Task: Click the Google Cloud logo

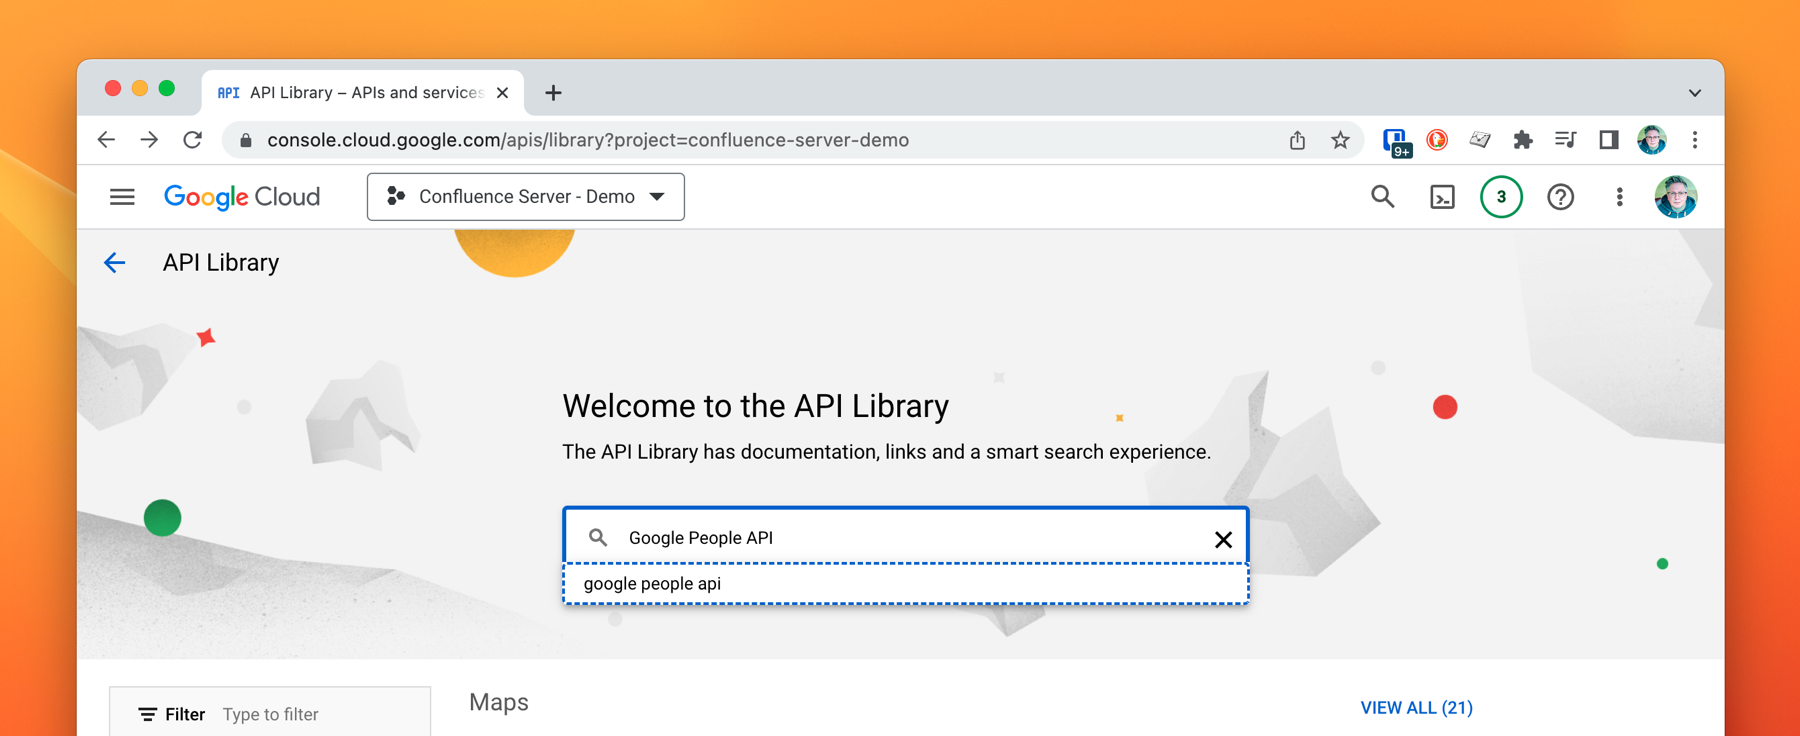Action: 242,197
